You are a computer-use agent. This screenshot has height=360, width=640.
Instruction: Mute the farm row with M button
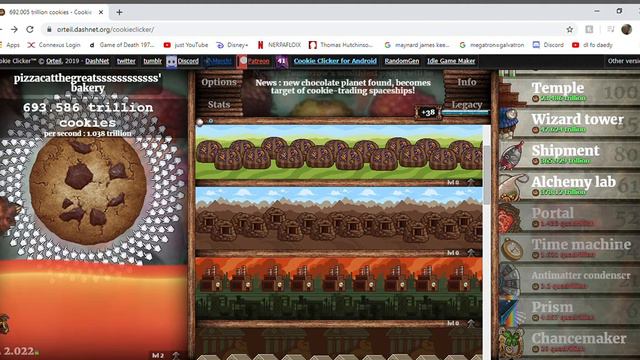453,182
